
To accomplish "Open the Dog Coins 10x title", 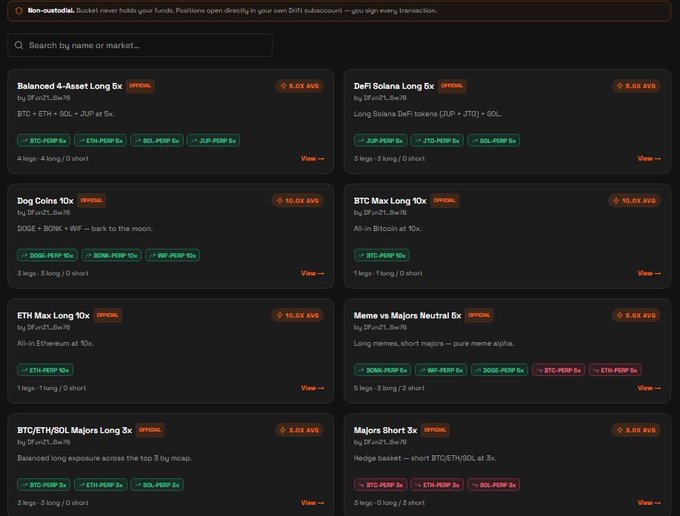I will pyautogui.click(x=45, y=201).
